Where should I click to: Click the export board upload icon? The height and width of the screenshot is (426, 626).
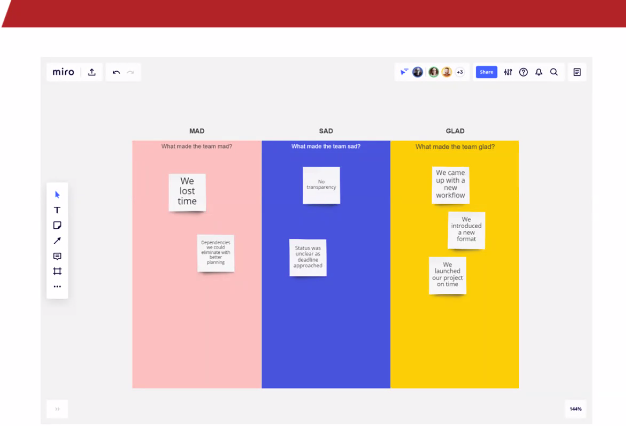[92, 72]
